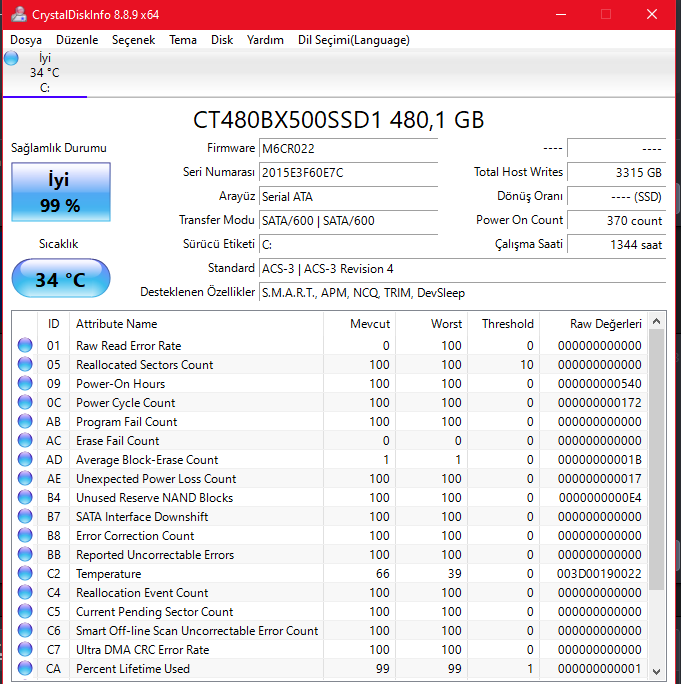This screenshot has height=684, width=681.
Task: Open the Tema menu
Action: point(183,40)
